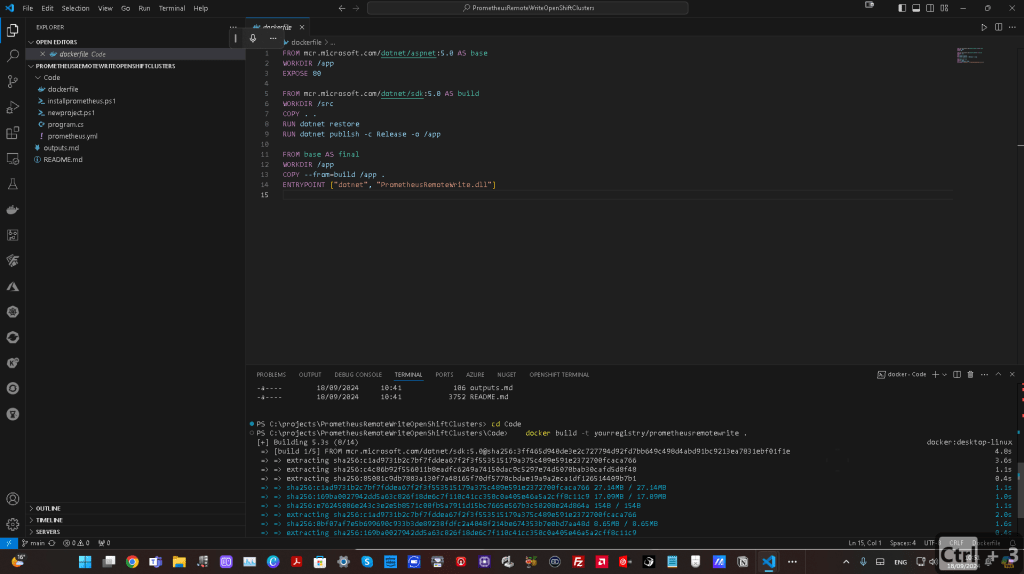The height and width of the screenshot is (574, 1024).
Task: Open the Help menu
Action: pos(200,8)
